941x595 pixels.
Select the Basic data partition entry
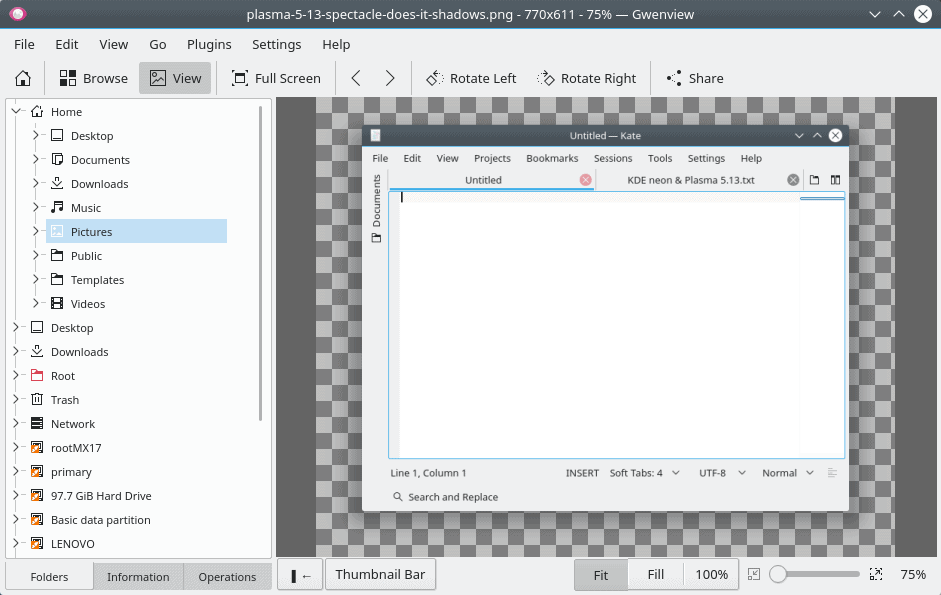pos(100,520)
